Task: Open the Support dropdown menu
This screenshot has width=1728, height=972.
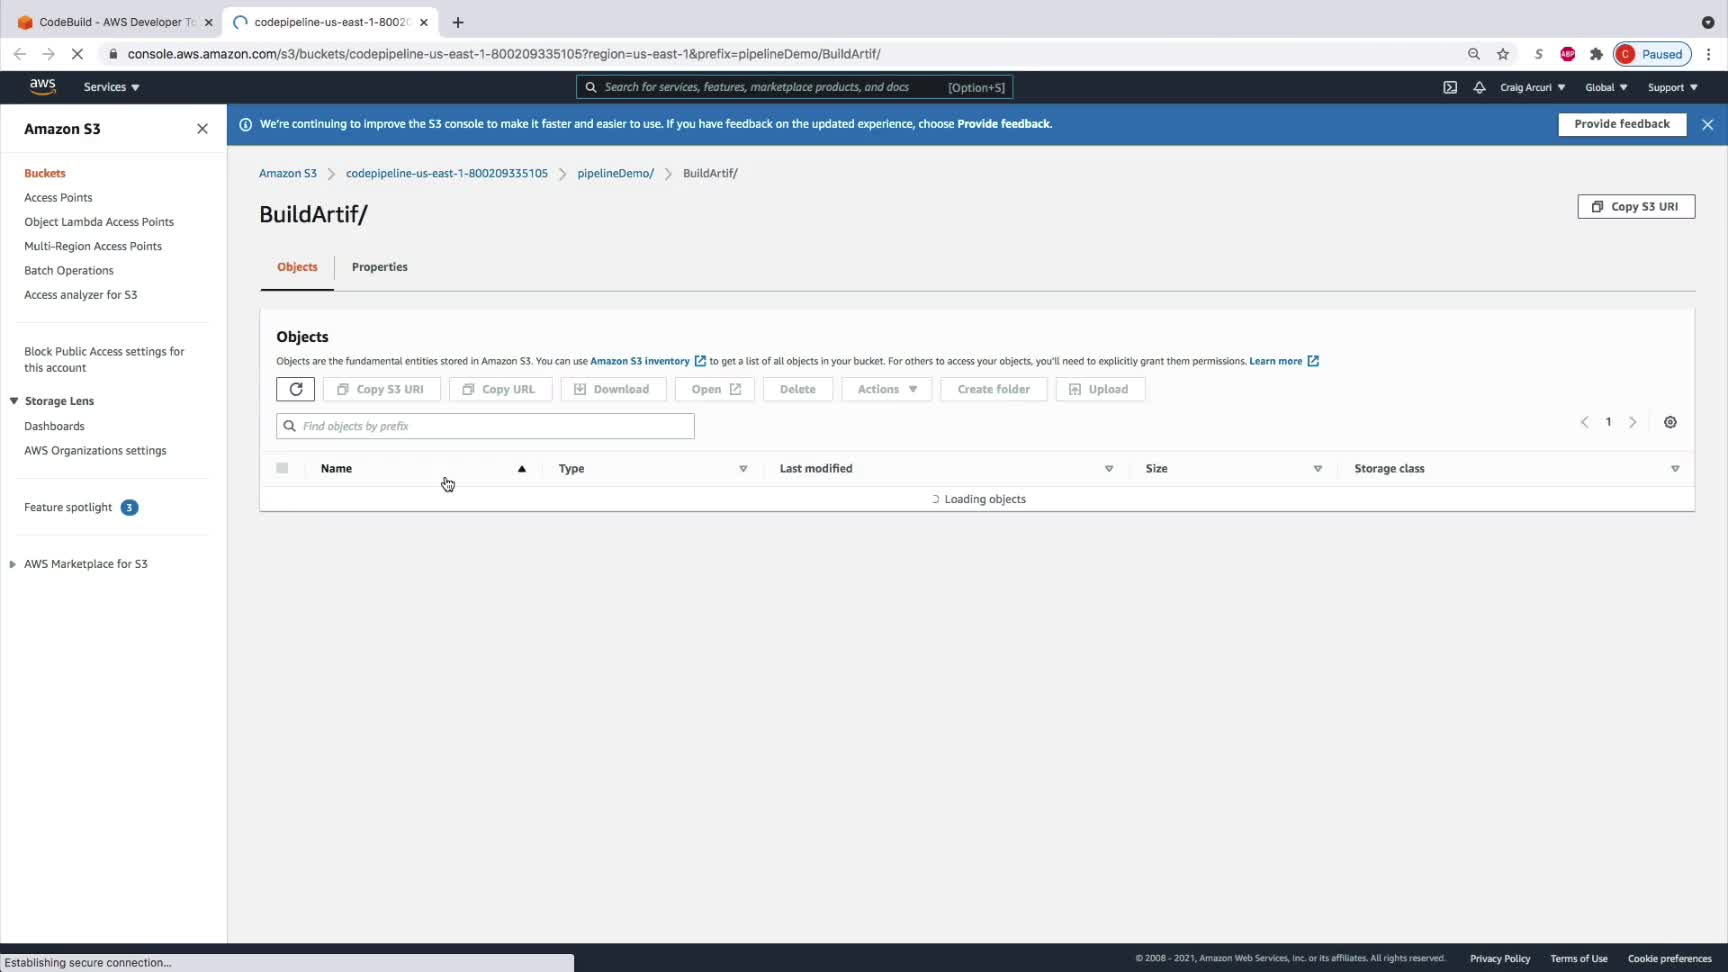Action: (1672, 87)
